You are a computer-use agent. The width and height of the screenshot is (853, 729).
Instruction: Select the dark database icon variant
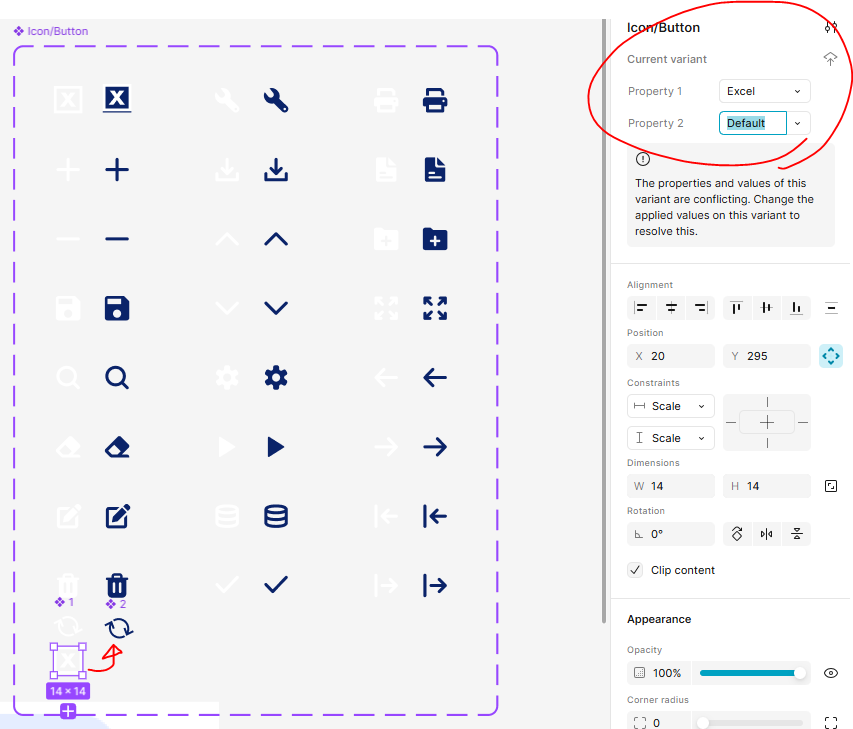(276, 516)
